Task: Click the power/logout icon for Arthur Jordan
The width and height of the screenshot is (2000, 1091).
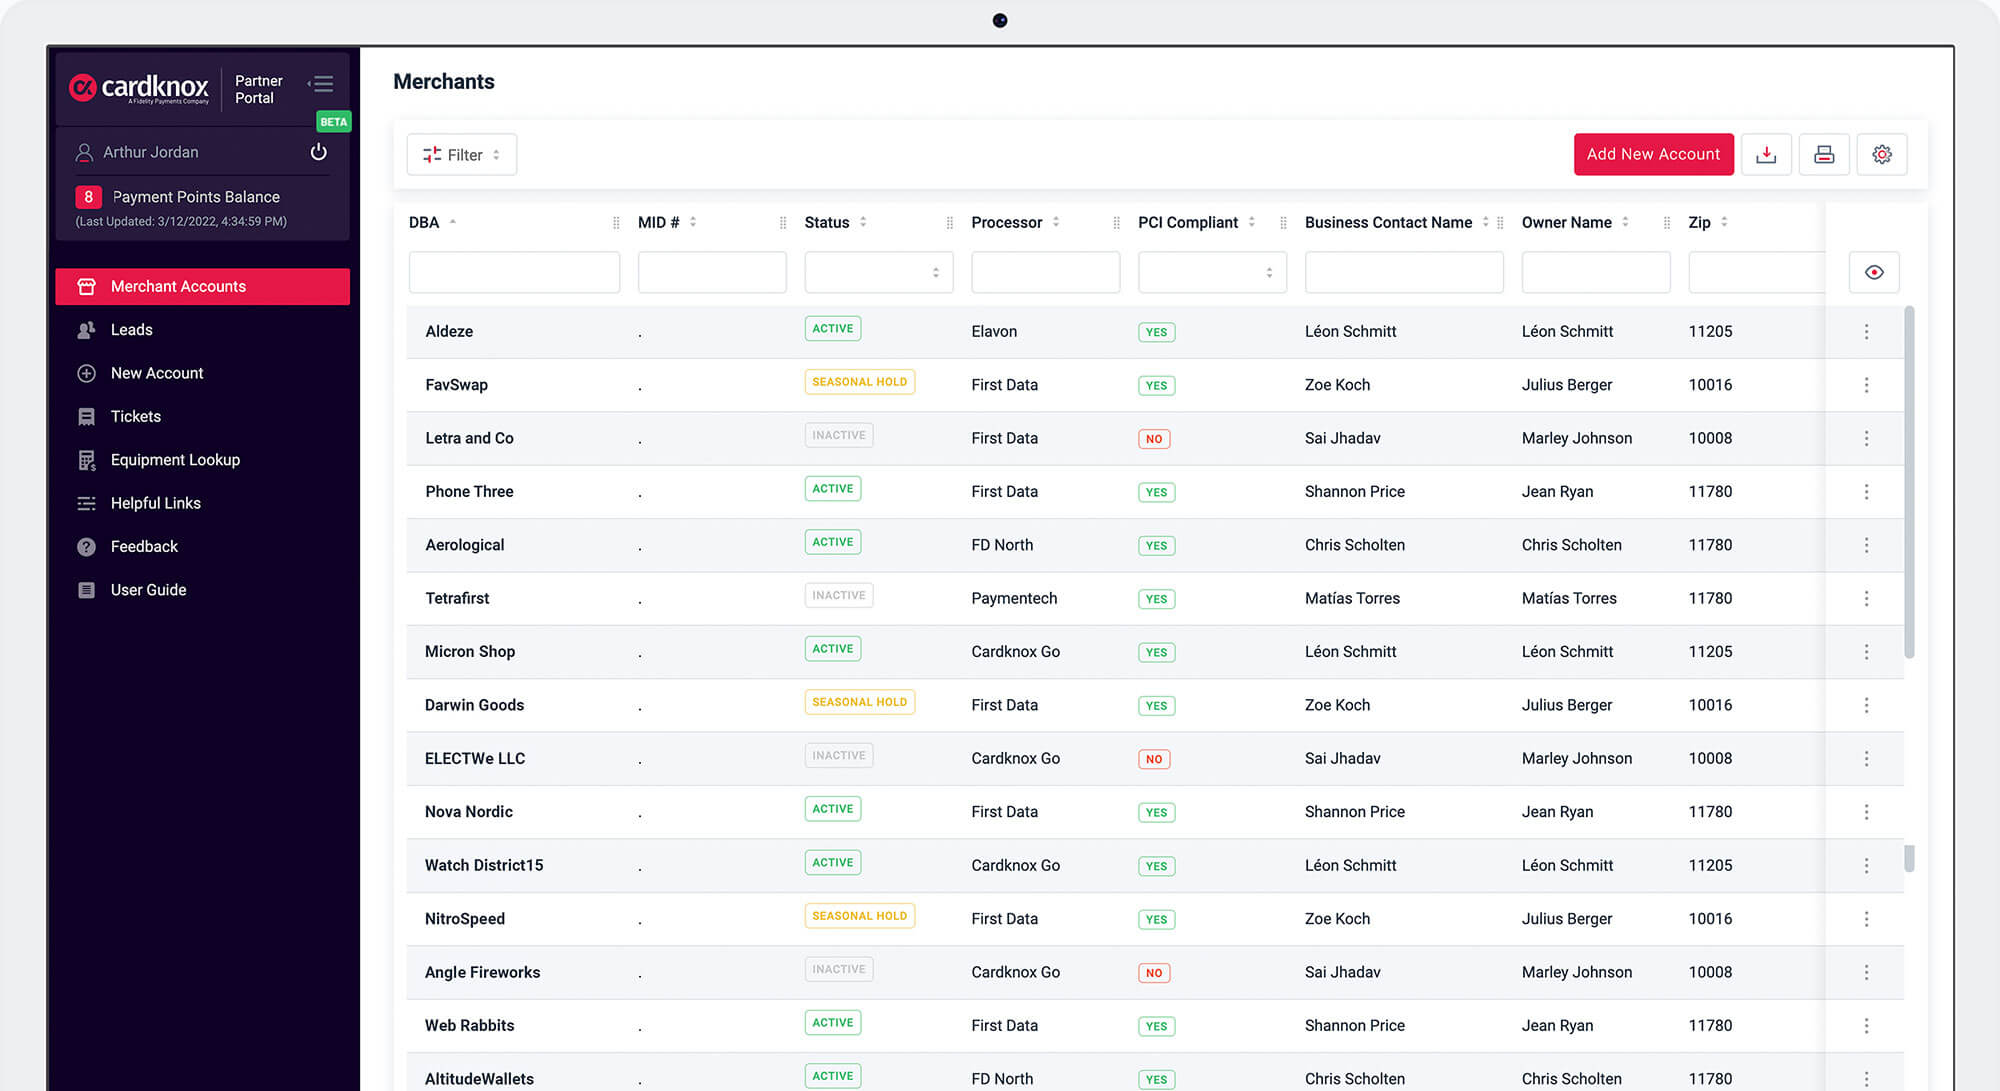Action: (x=318, y=152)
